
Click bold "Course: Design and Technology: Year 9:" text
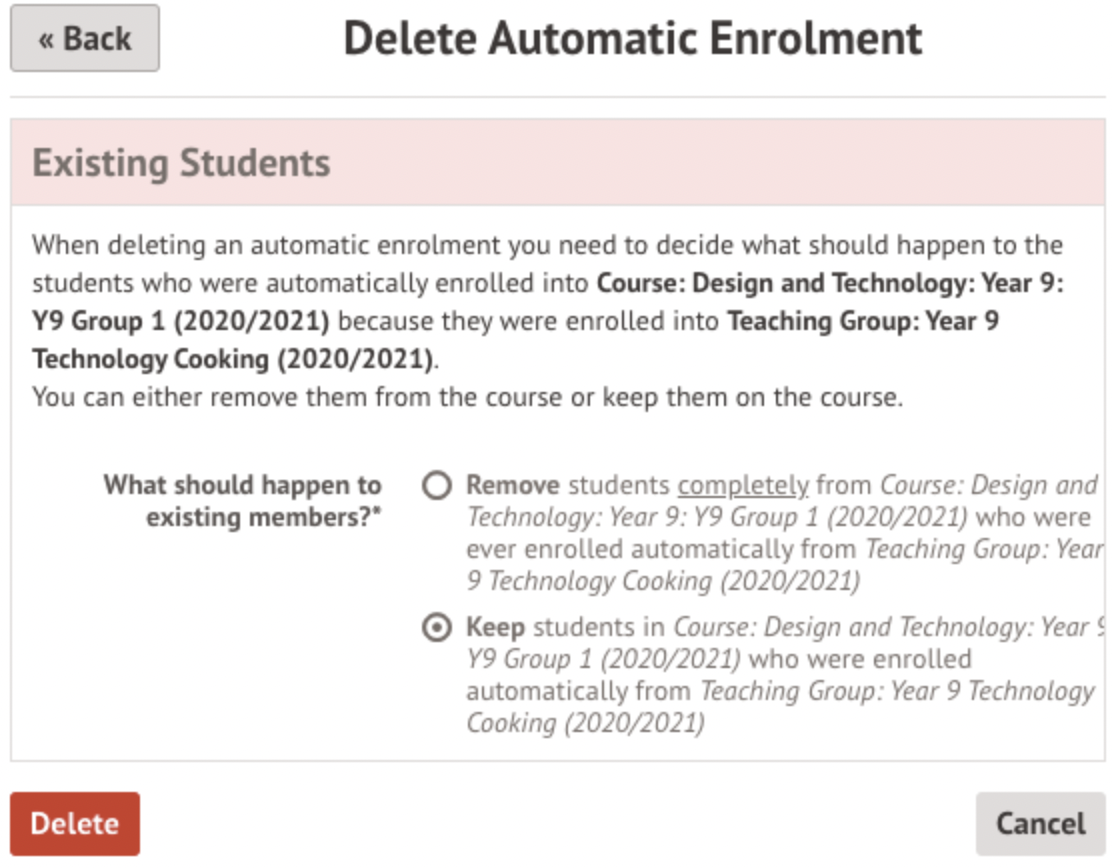(830, 283)
